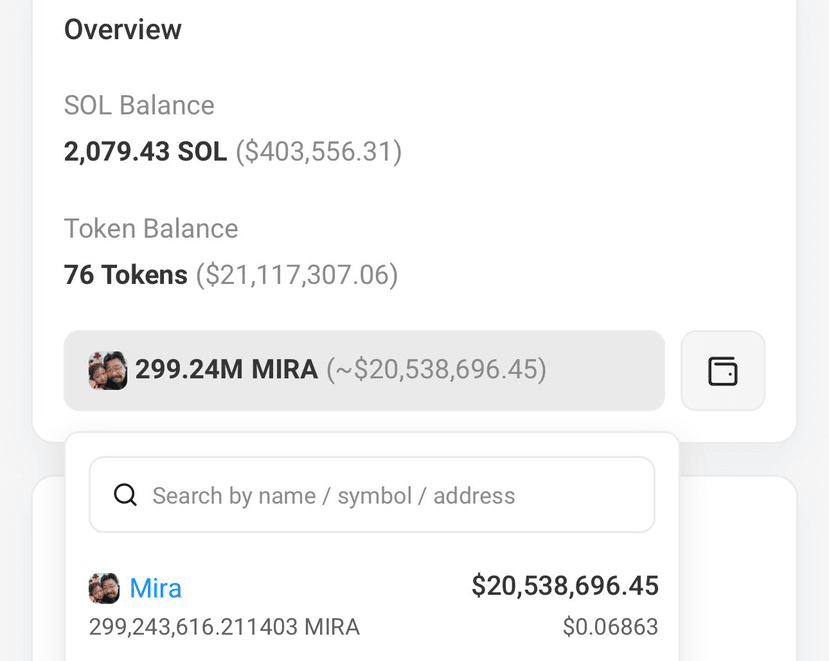Open the Mira token link
The image size is (829, 661).
[x=156, y=588]
